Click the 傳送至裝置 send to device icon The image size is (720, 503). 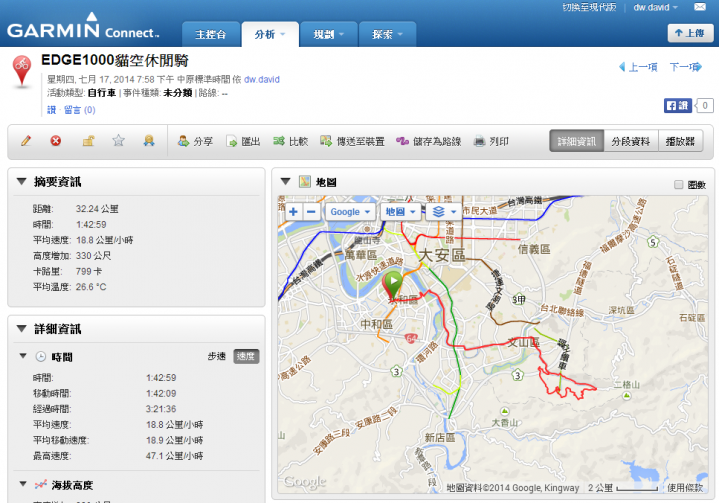point(326,141)
